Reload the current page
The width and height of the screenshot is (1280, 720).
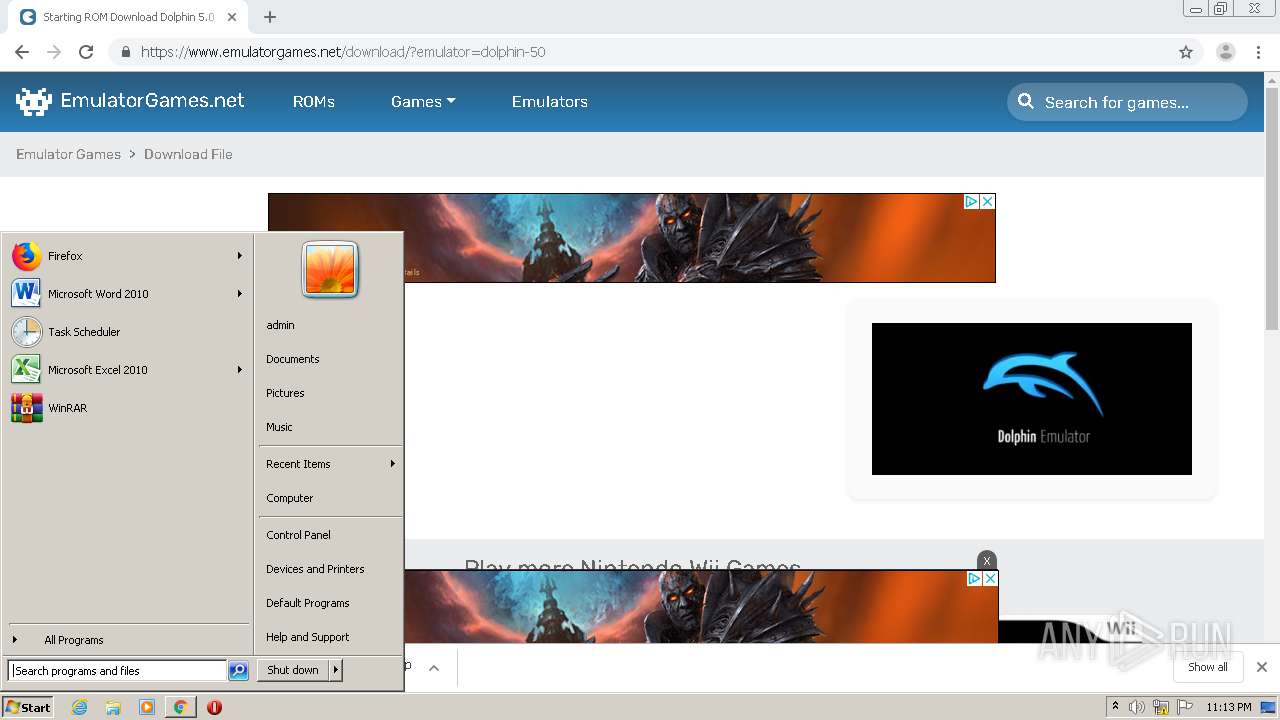pos(86,52)
